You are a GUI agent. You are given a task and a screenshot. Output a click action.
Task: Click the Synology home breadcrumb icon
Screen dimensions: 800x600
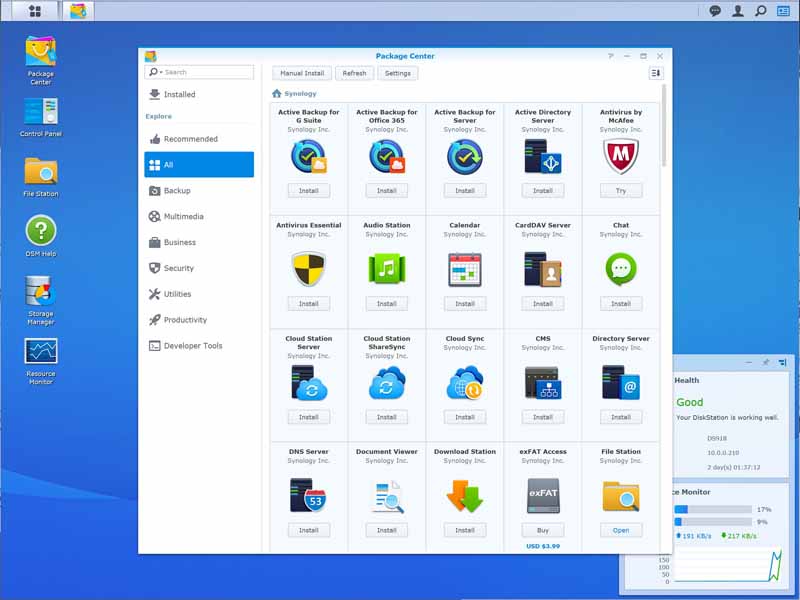pos(277,93)
